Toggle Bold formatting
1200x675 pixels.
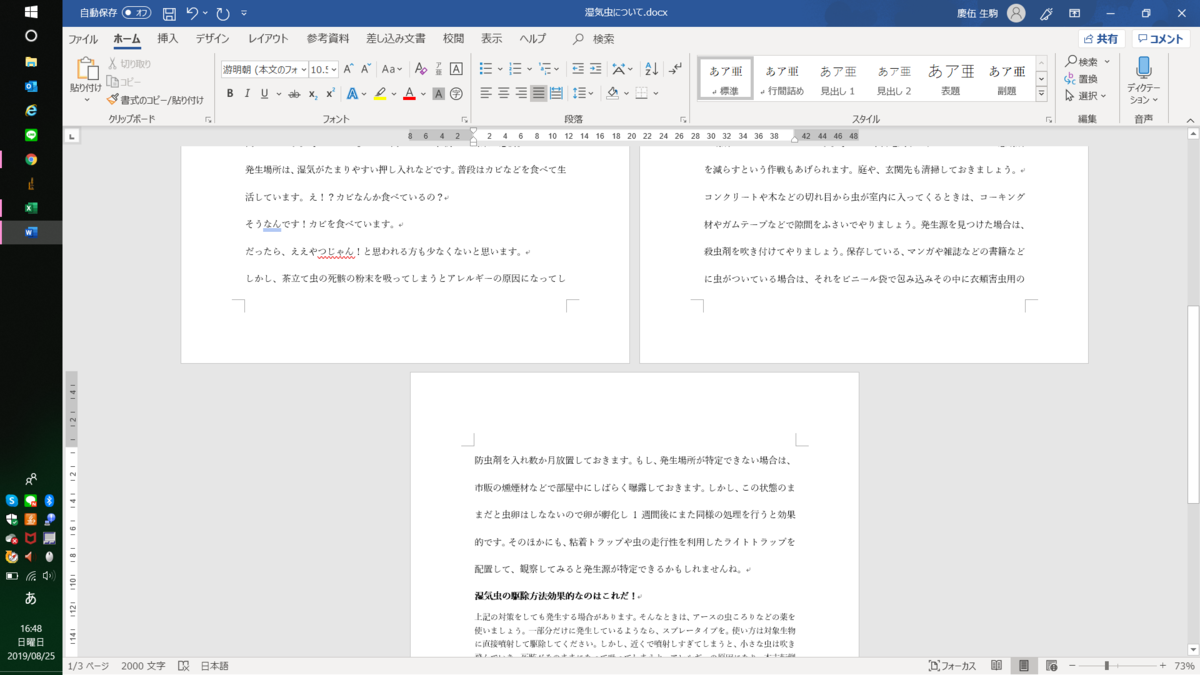(x=230, y=94)
